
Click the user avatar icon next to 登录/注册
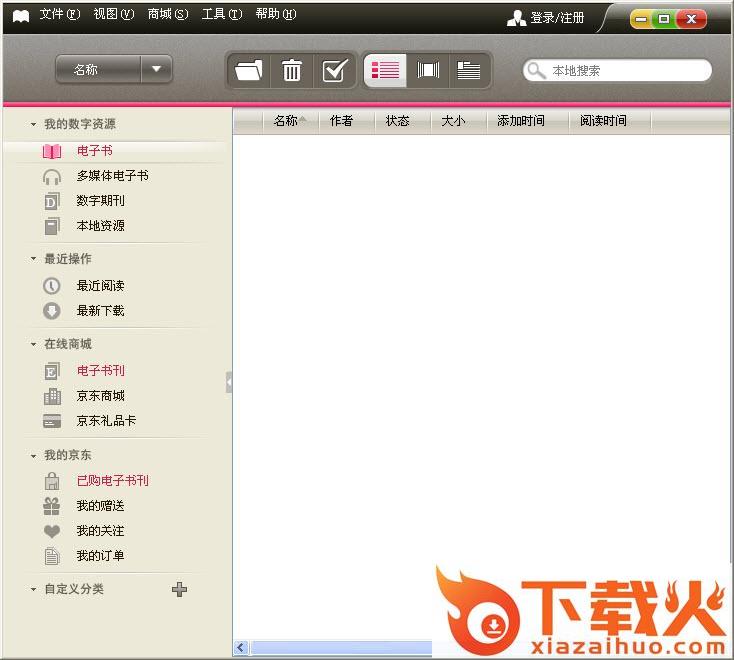(x=516, y=18)
